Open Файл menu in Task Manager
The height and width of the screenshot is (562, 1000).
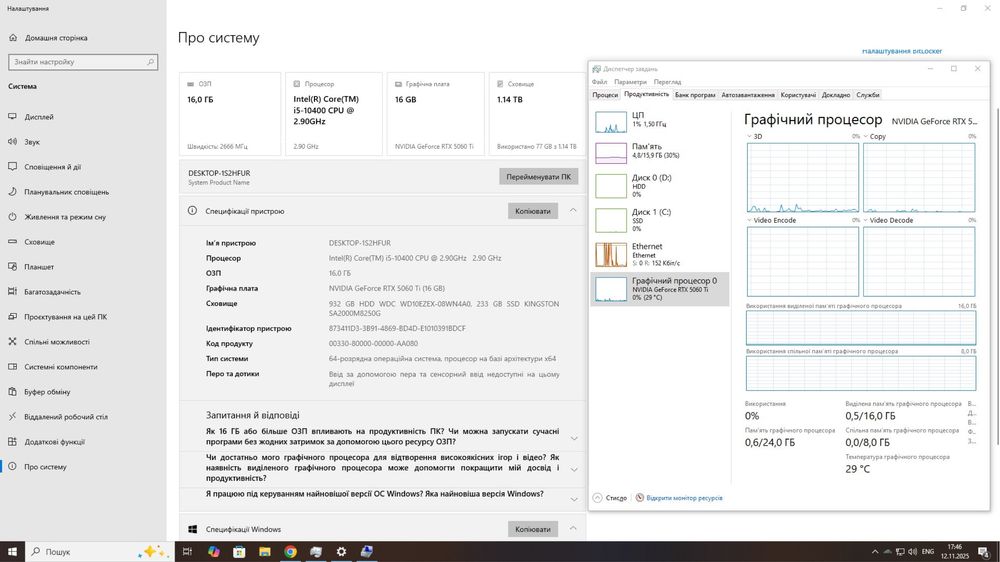coord(599,82)
